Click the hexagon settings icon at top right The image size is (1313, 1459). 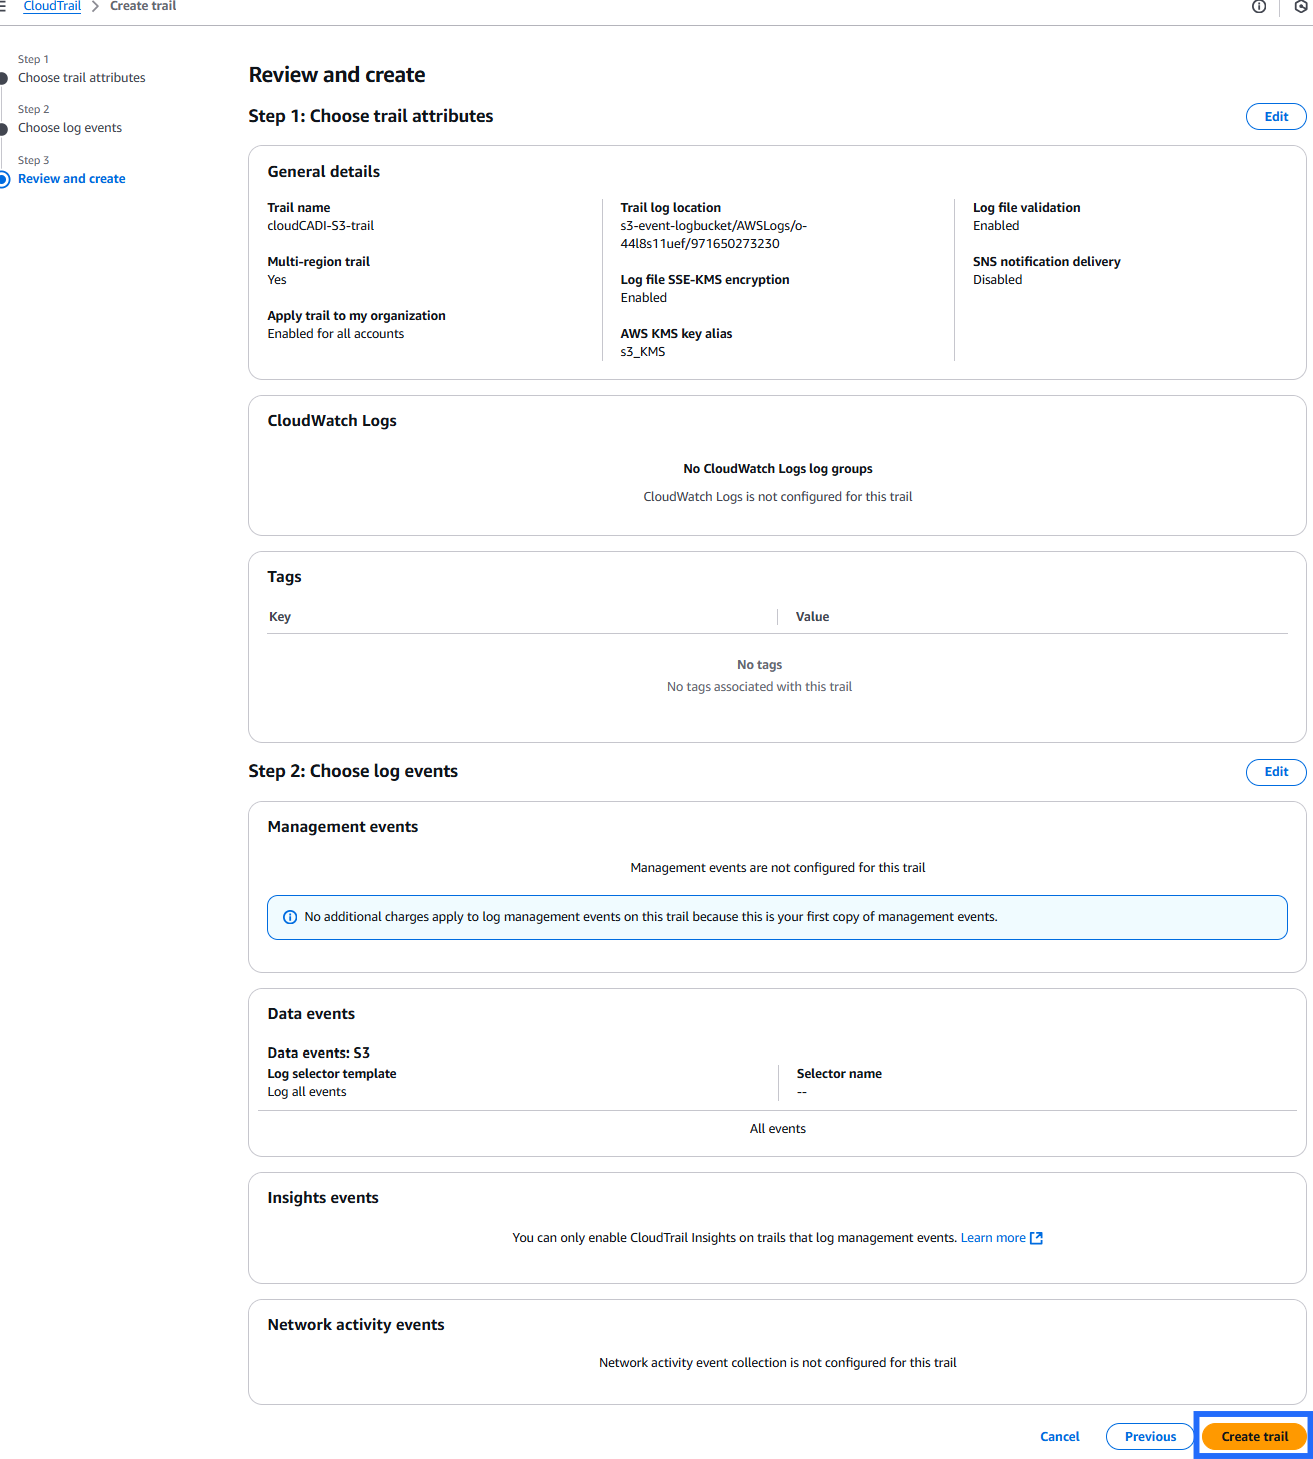(x=1302, y=7)
